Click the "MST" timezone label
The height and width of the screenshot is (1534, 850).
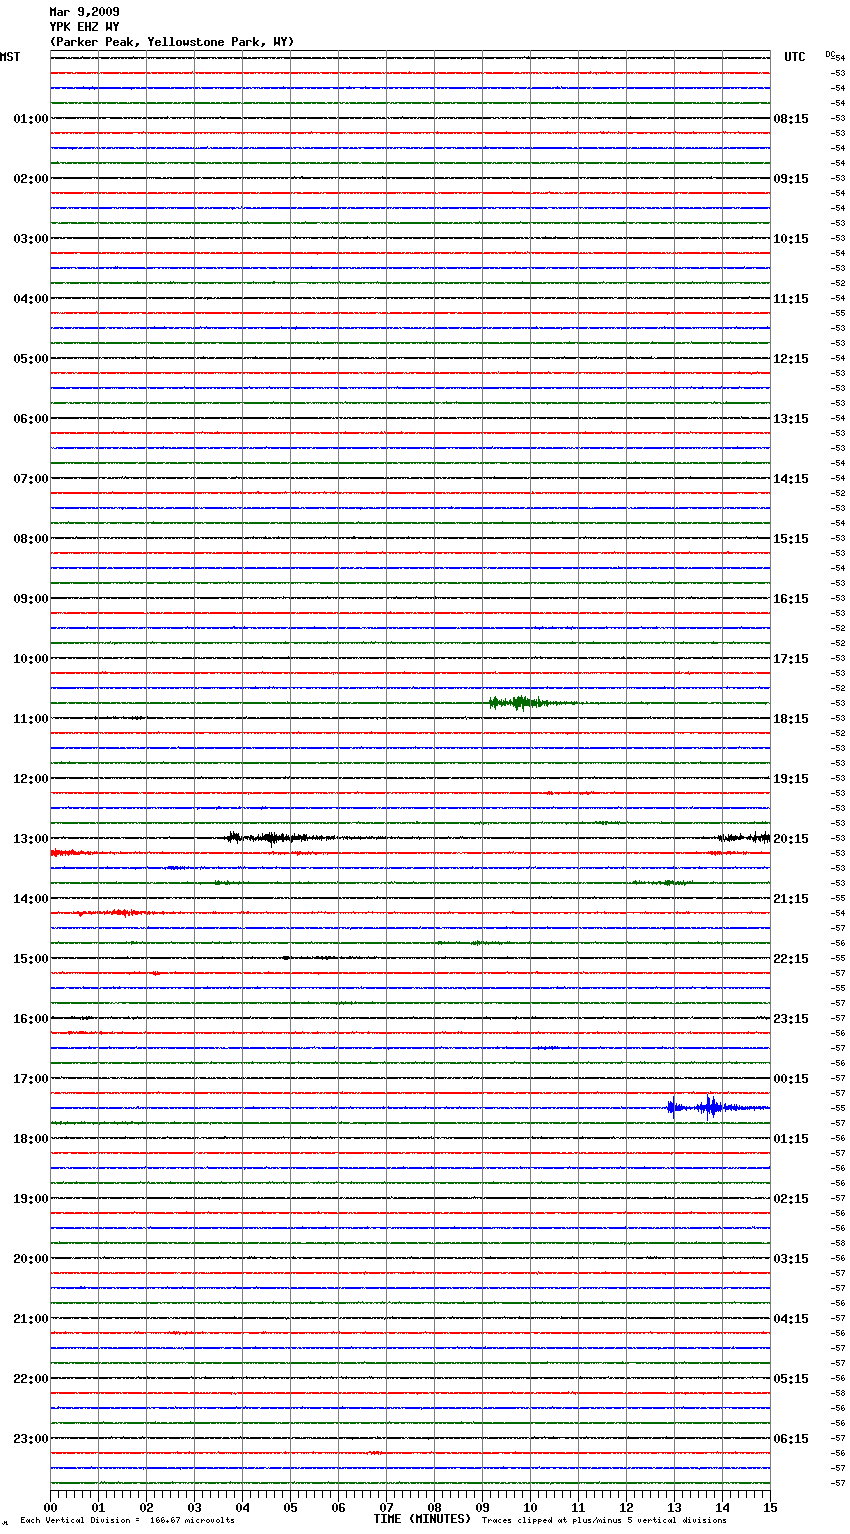pyautogui.click(x=10, y=57)
